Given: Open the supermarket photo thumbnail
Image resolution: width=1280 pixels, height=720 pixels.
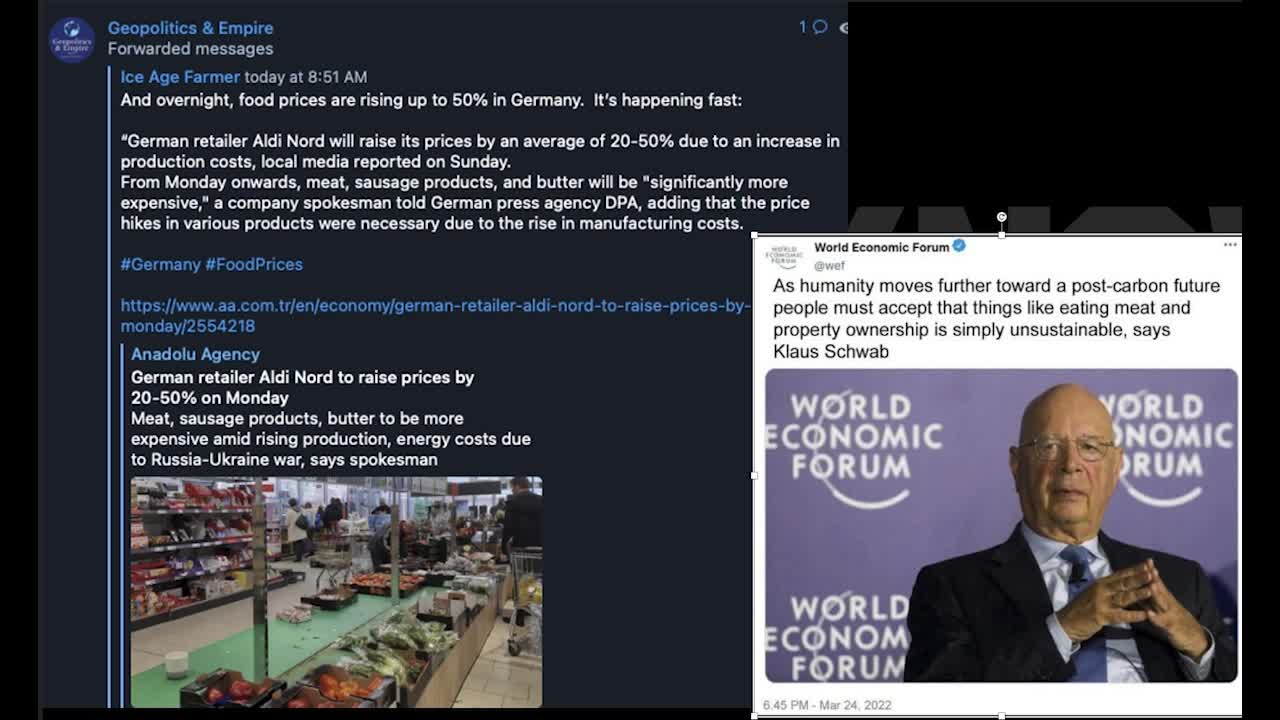Looking at the screenshot, I should 336,592.
